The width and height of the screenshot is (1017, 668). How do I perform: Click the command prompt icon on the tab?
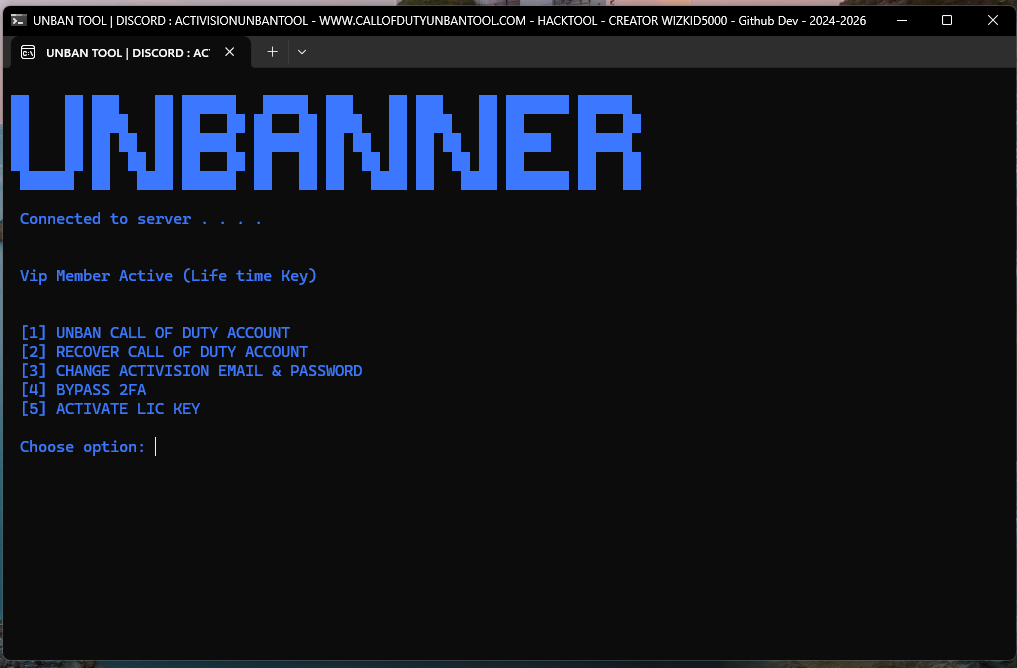click(28, 53)
